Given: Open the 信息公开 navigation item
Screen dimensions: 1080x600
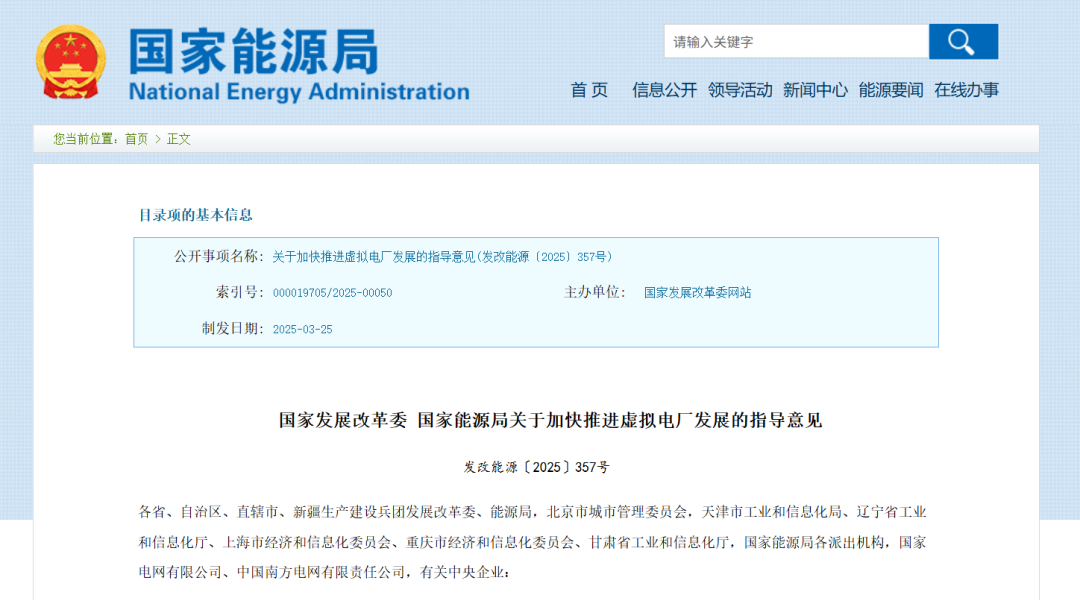Looking at the screenshot, I should [x=664, y=90].
